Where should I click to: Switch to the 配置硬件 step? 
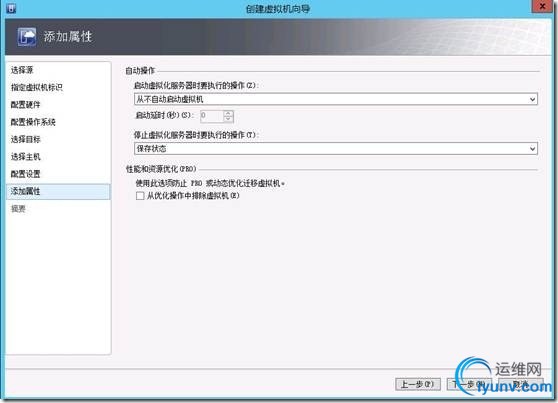pos(26,105)
